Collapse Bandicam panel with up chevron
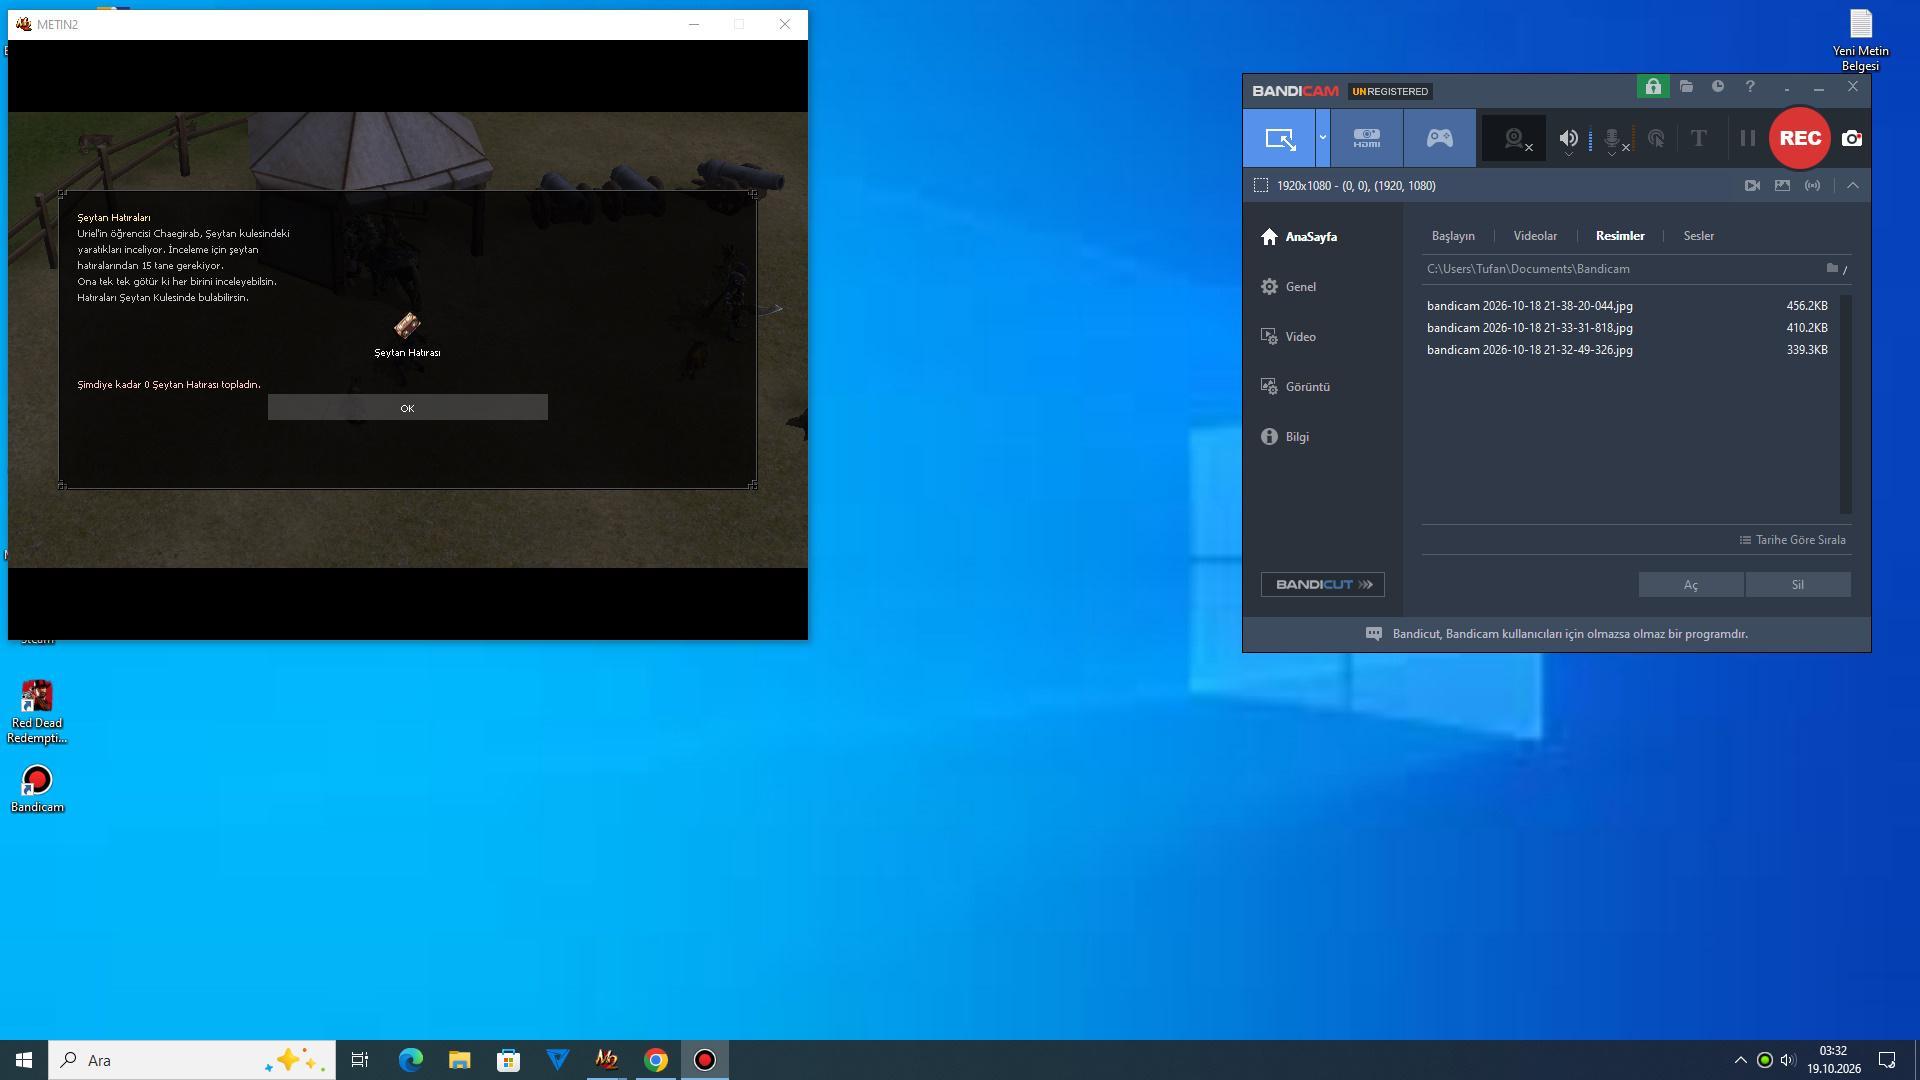Viewport: 1920px width, 1080px height. (1853, 186)
